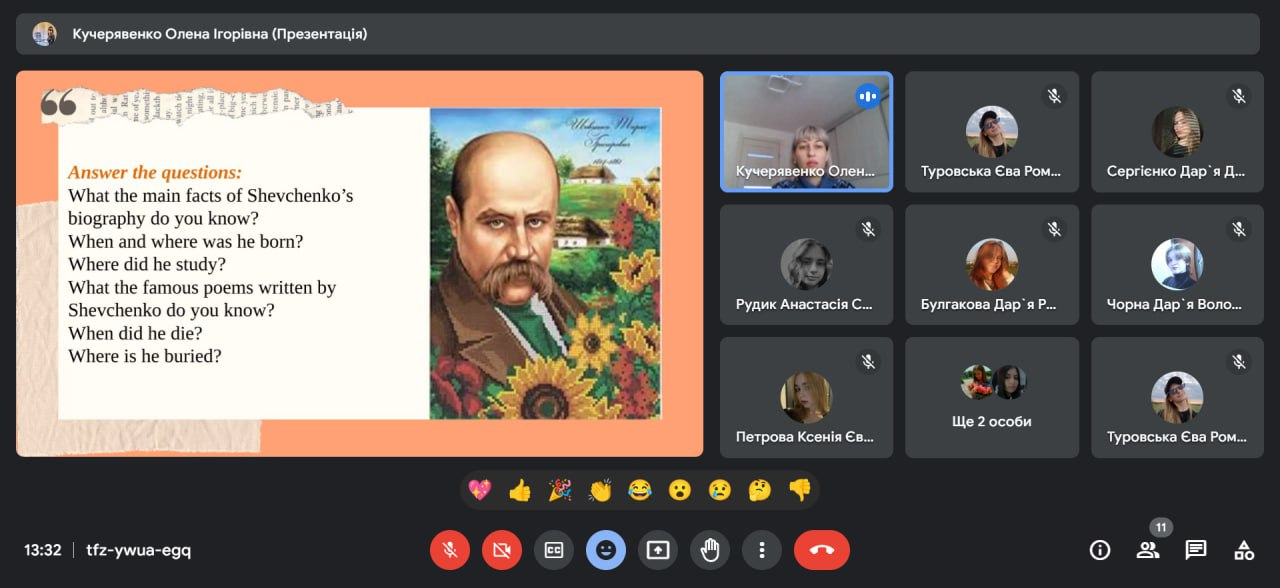The image size is (1280, 588).
Task: Send the crying face reaction
Action: [720, 490]
